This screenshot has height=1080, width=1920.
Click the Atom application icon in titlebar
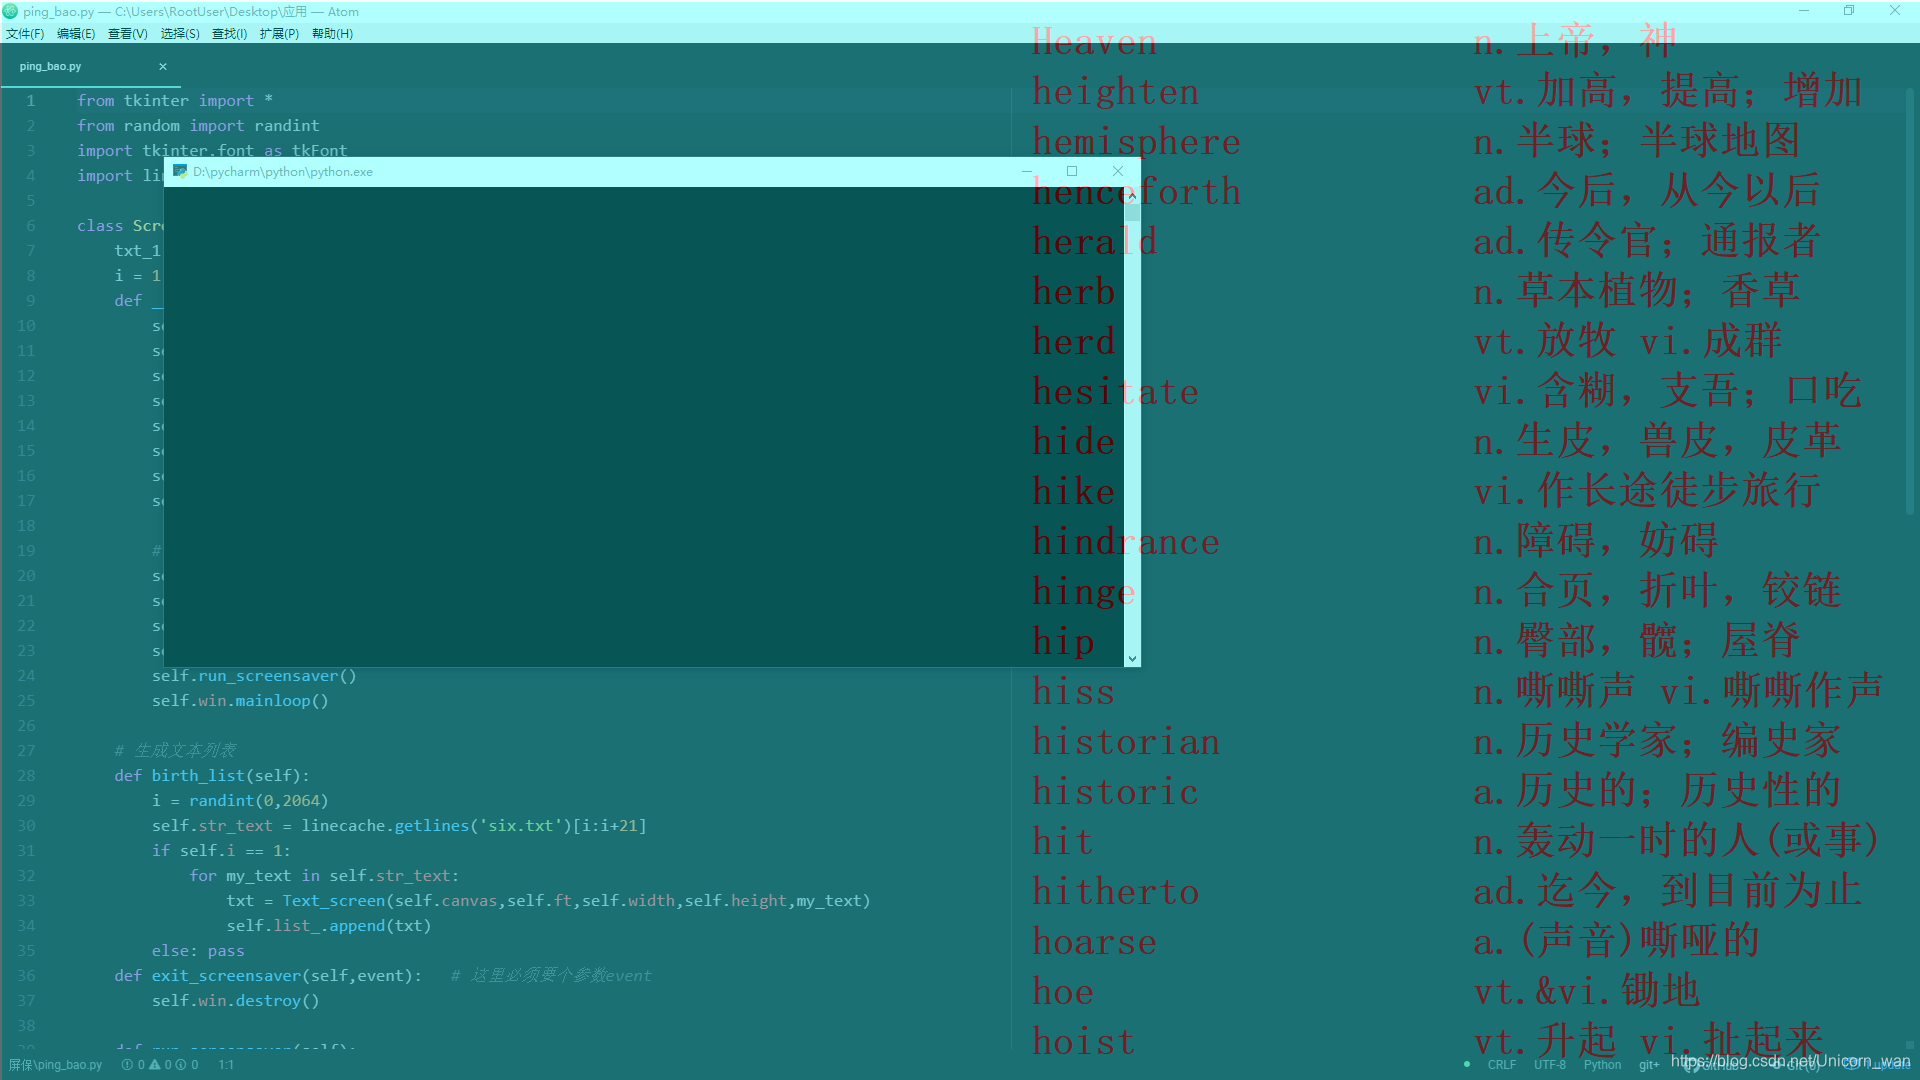pyautogui.click(x=11, y=9)
